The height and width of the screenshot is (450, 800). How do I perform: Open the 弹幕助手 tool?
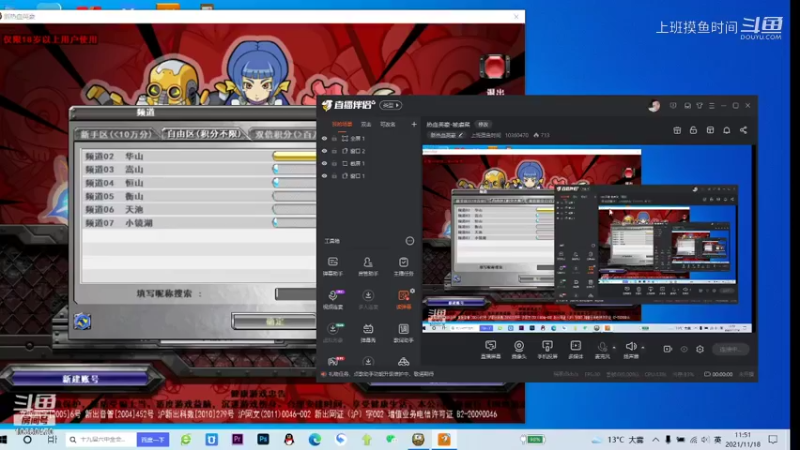click(x=333, y=266)
